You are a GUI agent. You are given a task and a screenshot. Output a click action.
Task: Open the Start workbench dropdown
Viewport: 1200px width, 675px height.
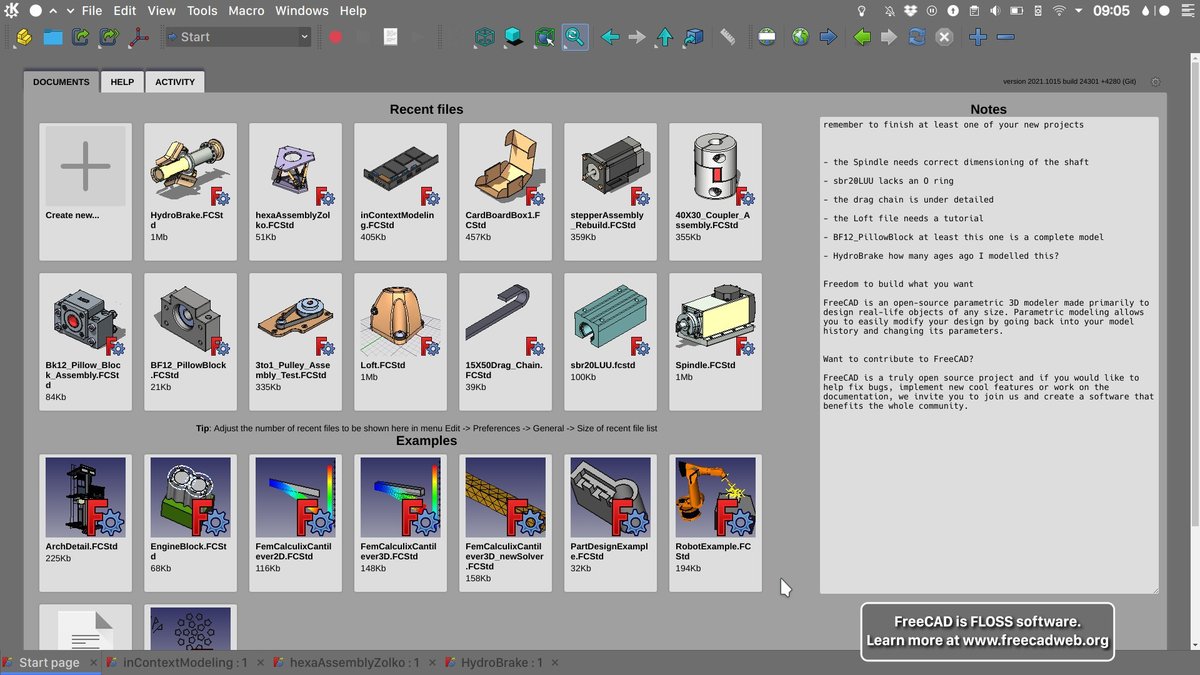pyautogui.click(x=236, y=37)
